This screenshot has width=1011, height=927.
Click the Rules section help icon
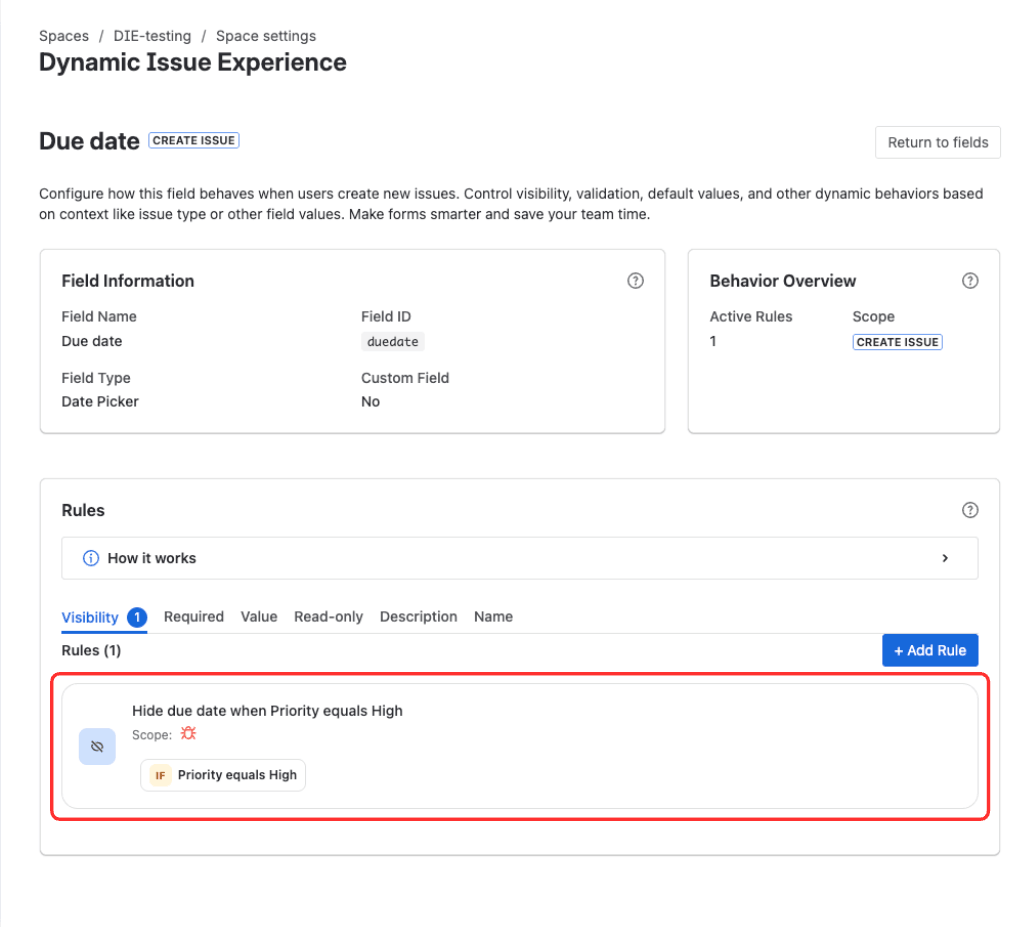(969, 510)
